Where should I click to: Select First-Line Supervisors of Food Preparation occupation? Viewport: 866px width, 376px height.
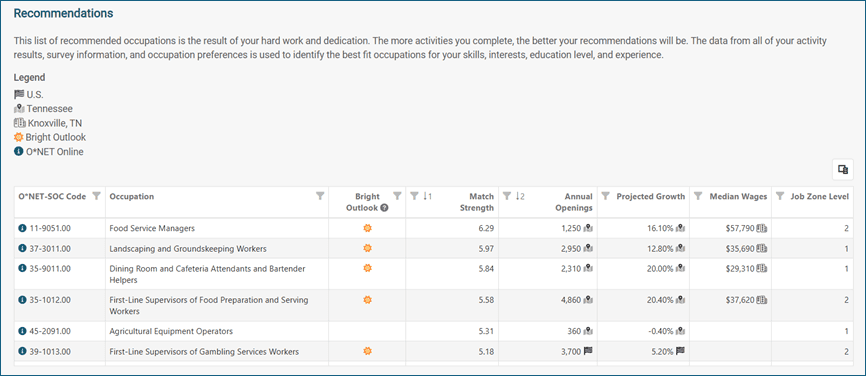click(209, 306)
